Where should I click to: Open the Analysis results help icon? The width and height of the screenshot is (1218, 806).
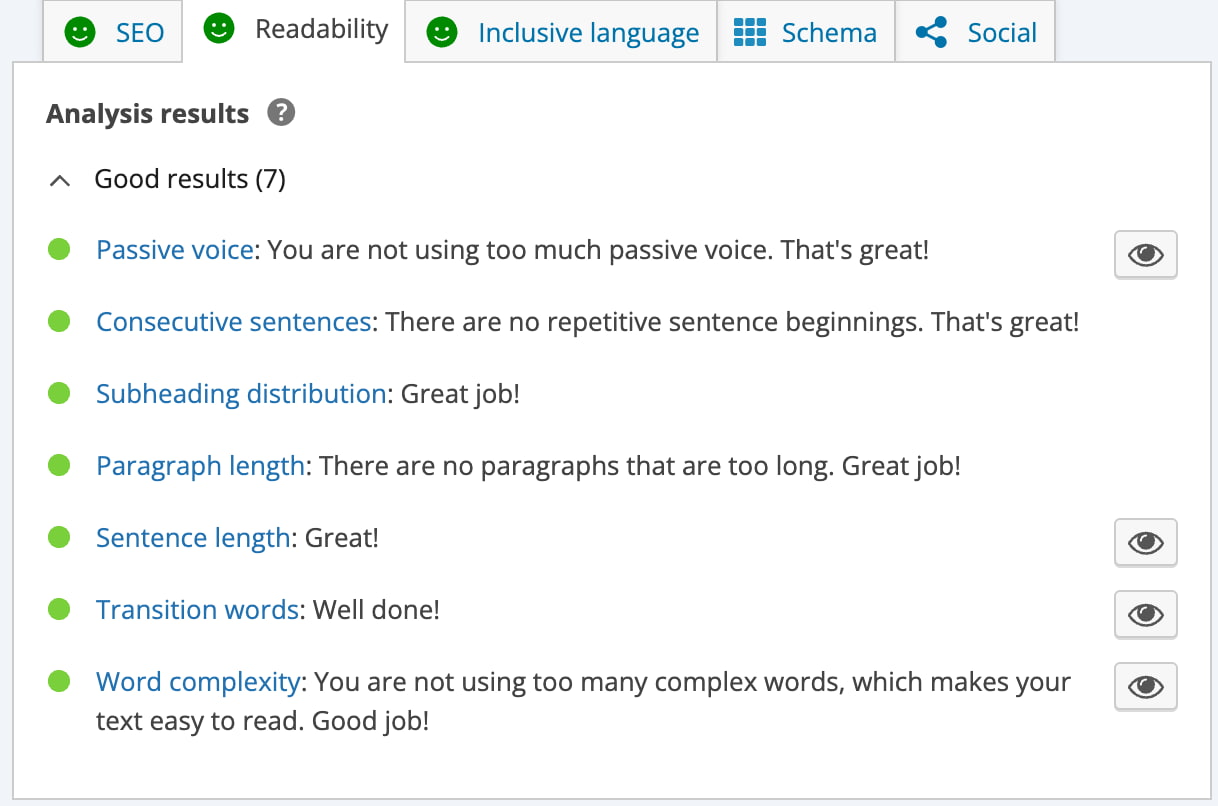pyautogui.click(x=281, y=113)
